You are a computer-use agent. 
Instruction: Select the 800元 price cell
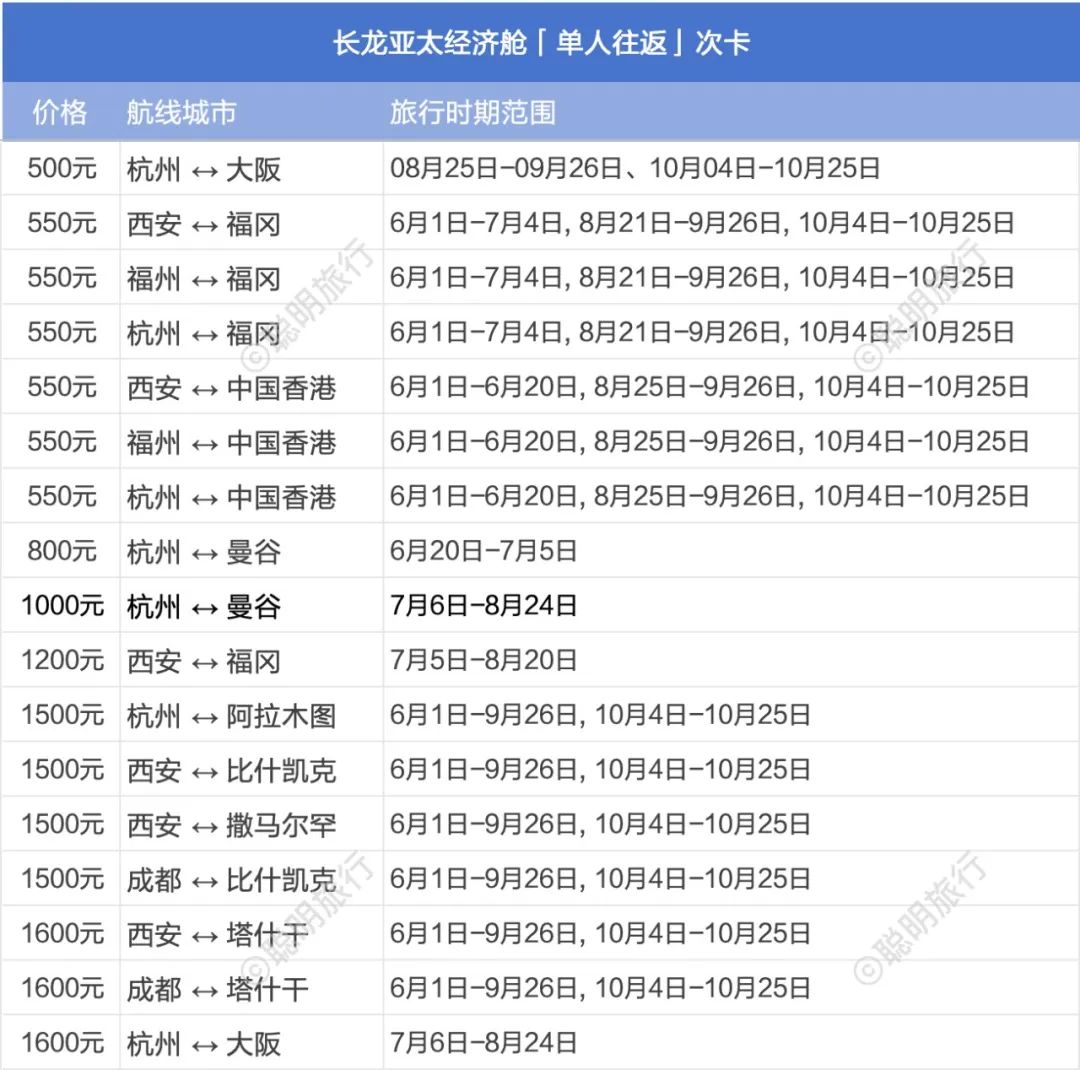pos(62,550)
